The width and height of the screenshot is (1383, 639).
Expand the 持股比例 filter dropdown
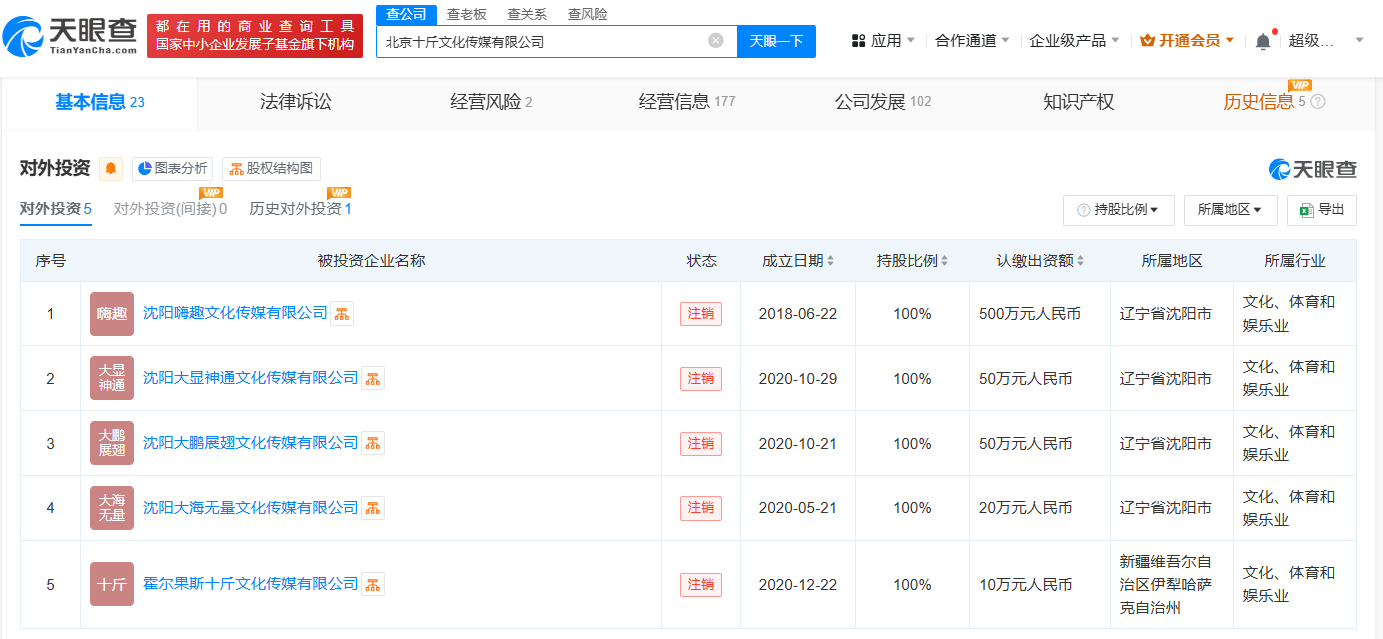(x=1118, y=210)
